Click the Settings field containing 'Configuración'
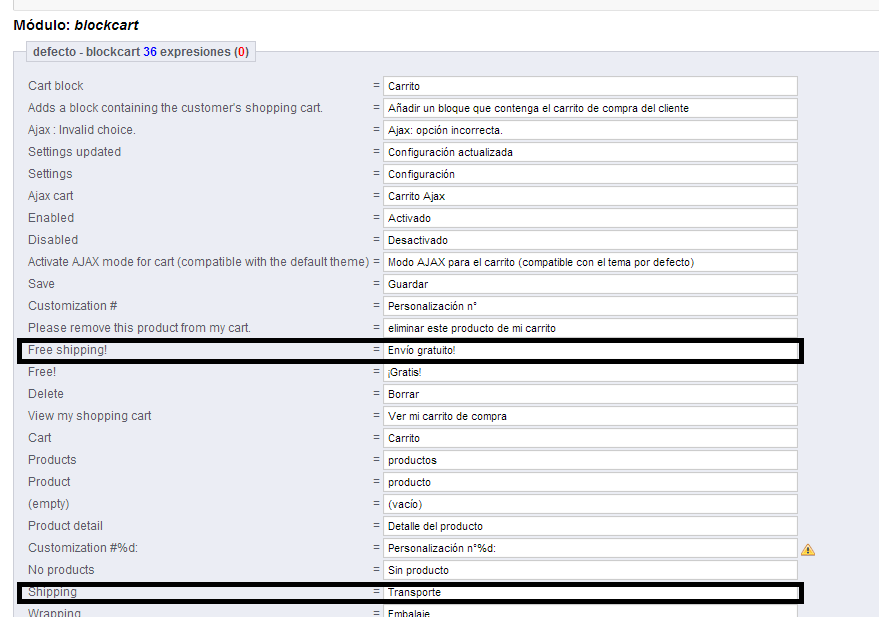Screen dimensions: 879x617 click(590, 174)
